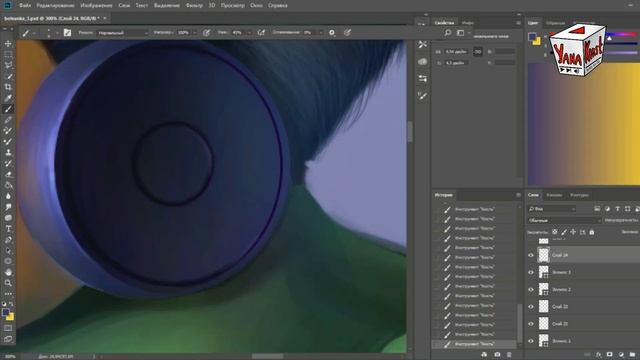Image resolution: width=640 pixels, height=360 pixels.
Task: Switch to the Инфо tab
Action: 468,23
